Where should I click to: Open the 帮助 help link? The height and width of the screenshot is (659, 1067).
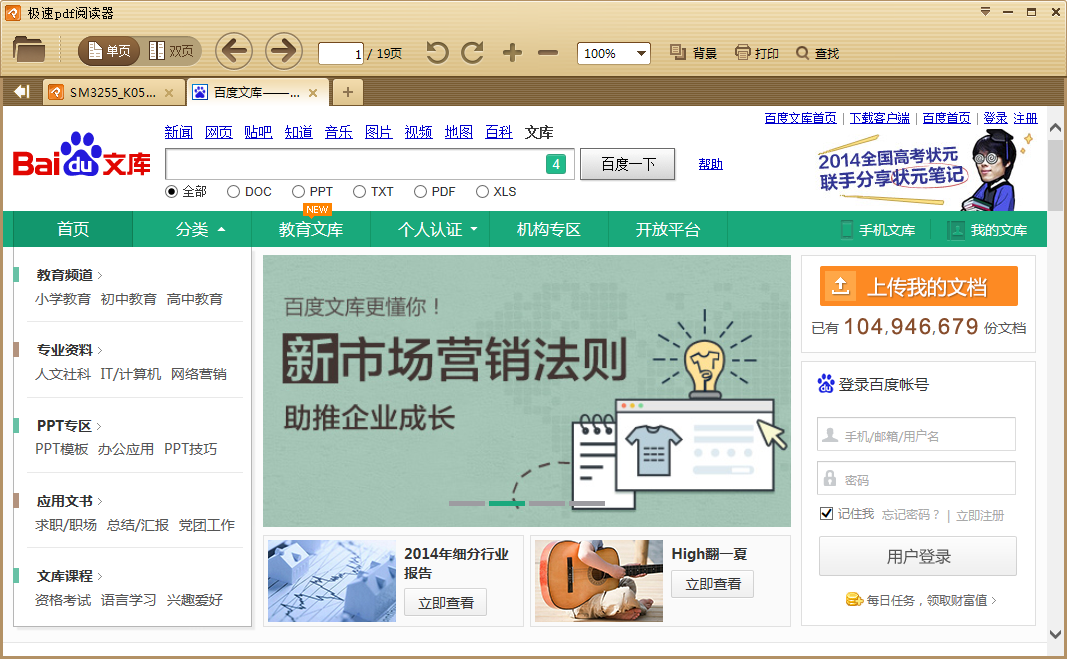(x=710, y=164)
